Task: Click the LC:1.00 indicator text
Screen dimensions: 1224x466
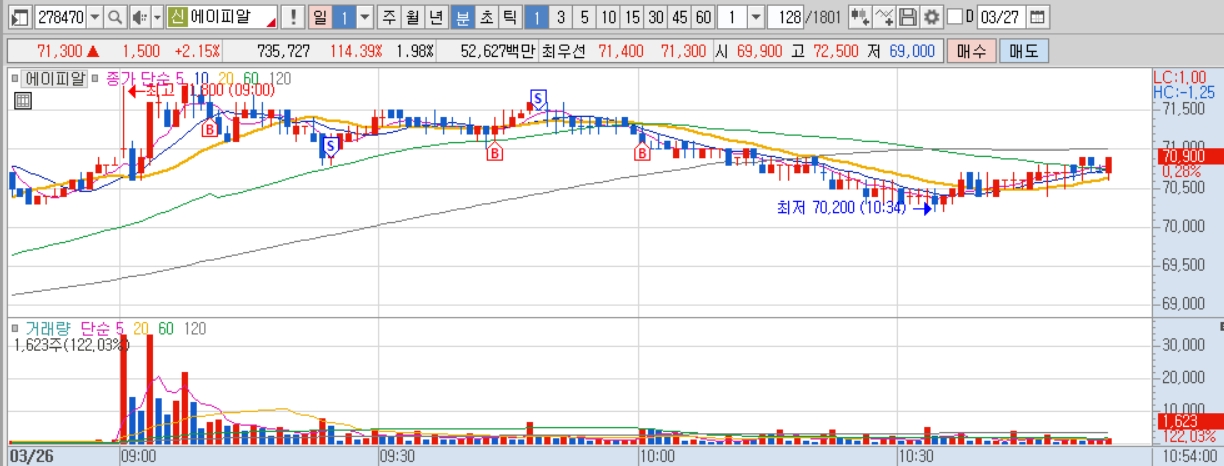Action: [x=1180, y=77]
